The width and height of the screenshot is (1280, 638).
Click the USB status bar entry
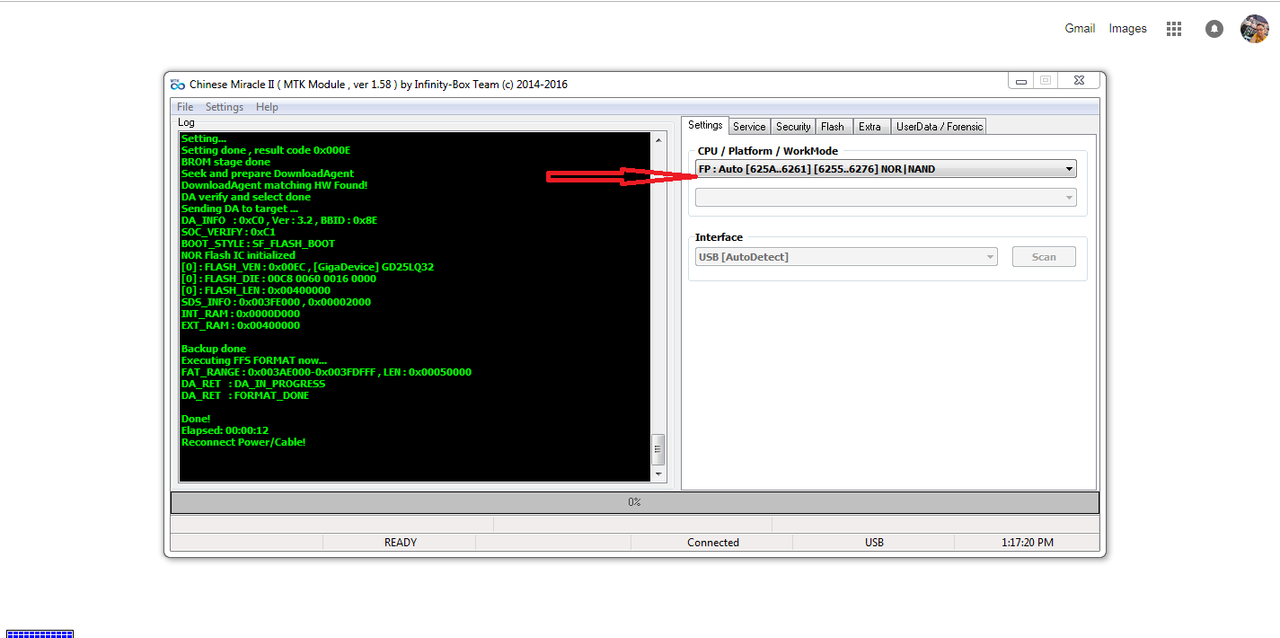(874, 542)
